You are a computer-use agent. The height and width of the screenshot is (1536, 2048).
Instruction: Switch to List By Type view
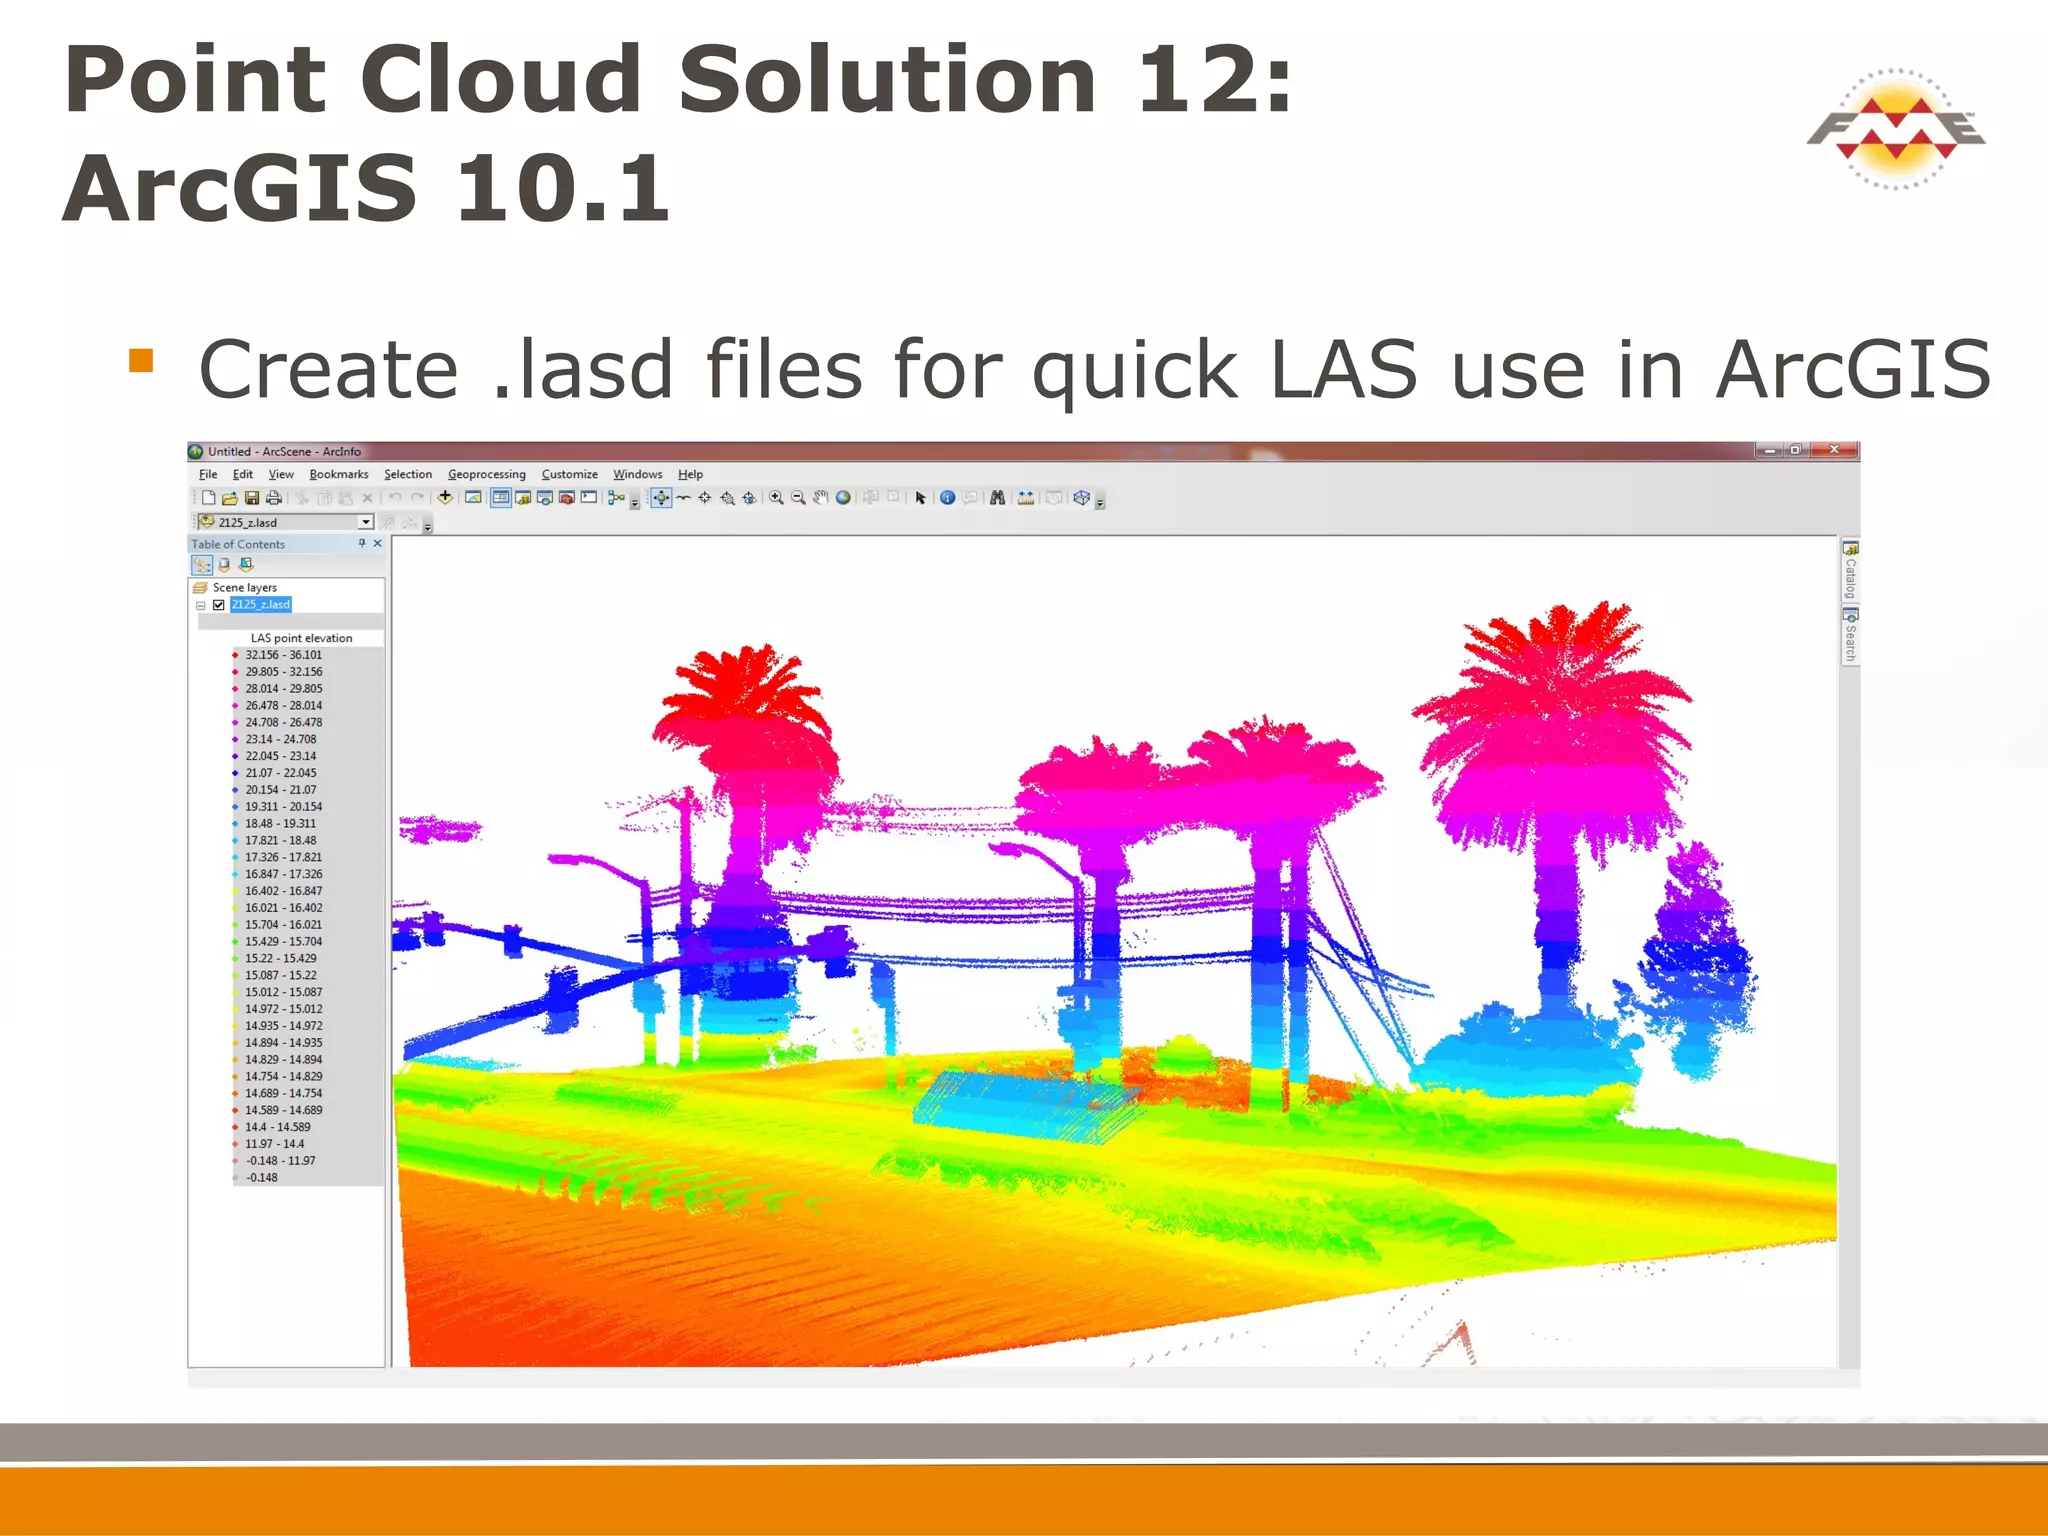click(247, 564)
